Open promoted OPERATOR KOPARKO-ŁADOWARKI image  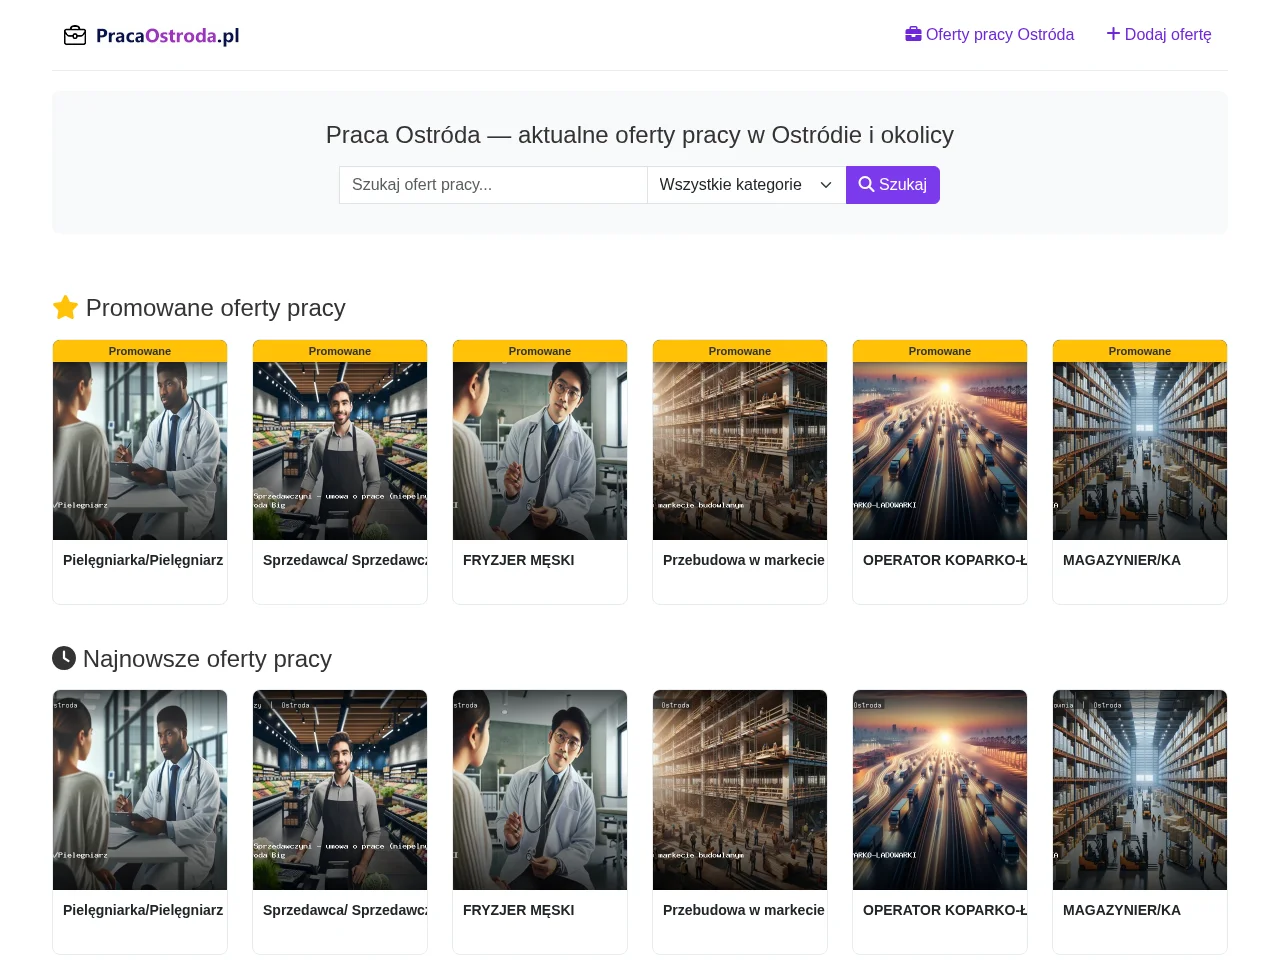(x=940, y=451)
